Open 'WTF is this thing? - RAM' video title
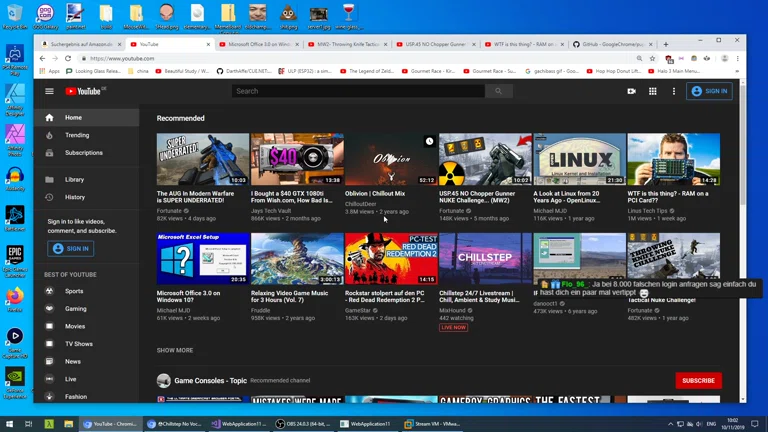The height and width of the screenshot is (432, 768). pos(668,197)
